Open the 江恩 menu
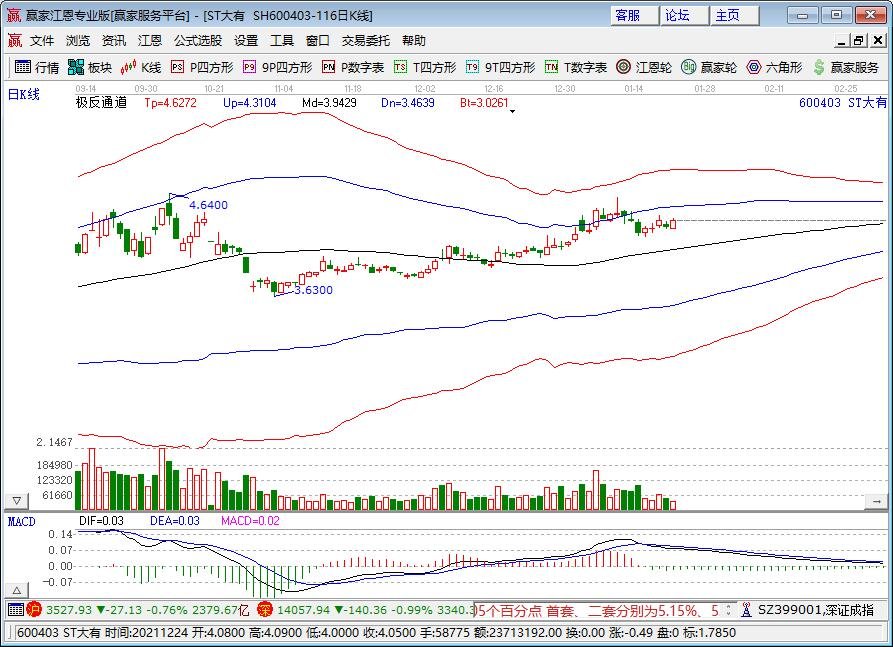893x647 pixels. click(150, 40)
